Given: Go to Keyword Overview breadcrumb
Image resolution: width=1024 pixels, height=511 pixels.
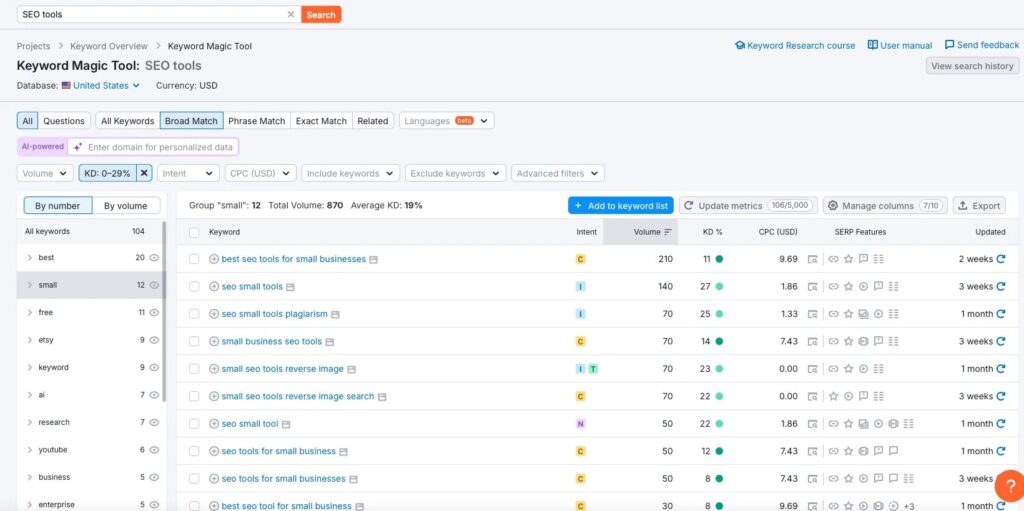Looking at the screenshot, I should point(108,46).
